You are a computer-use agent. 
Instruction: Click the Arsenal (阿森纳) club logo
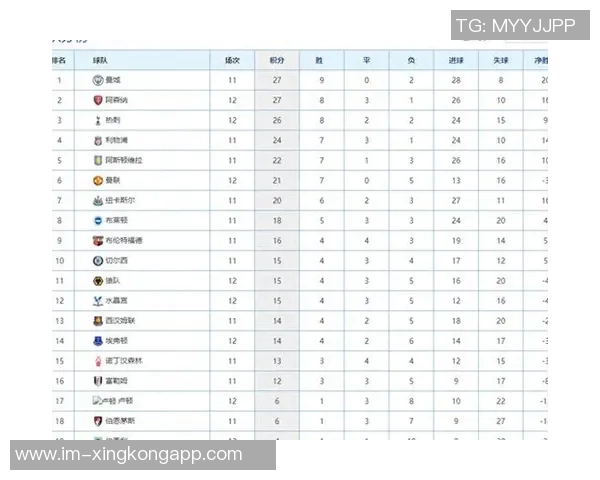pos(97,100)
